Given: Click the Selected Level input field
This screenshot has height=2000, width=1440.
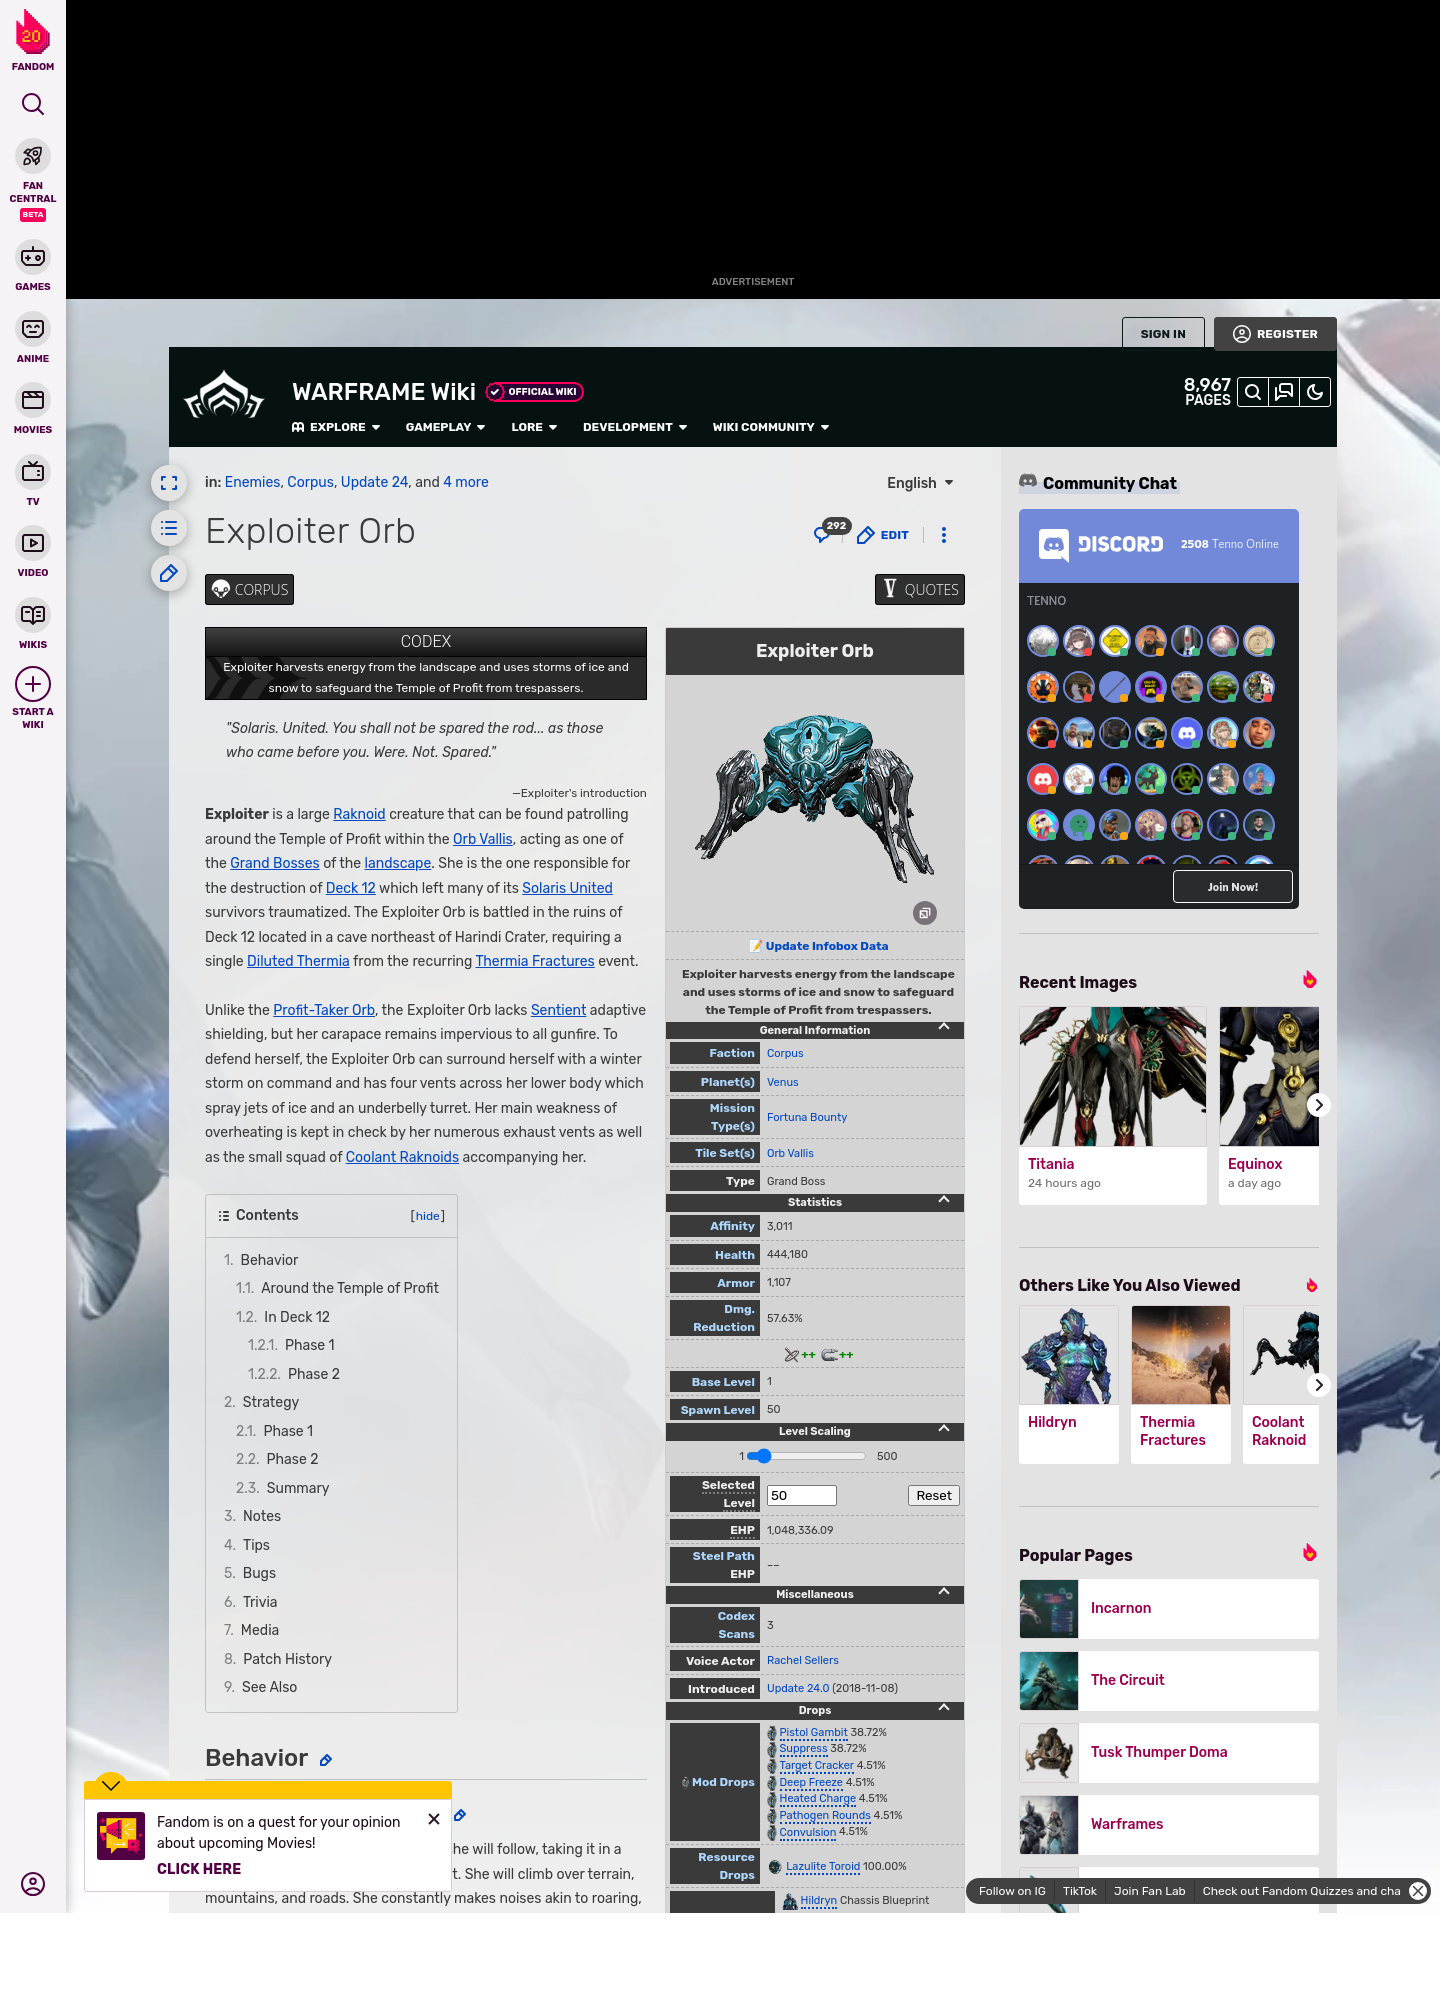Looking at the screenshot, I should click(x=802, y=1496).
